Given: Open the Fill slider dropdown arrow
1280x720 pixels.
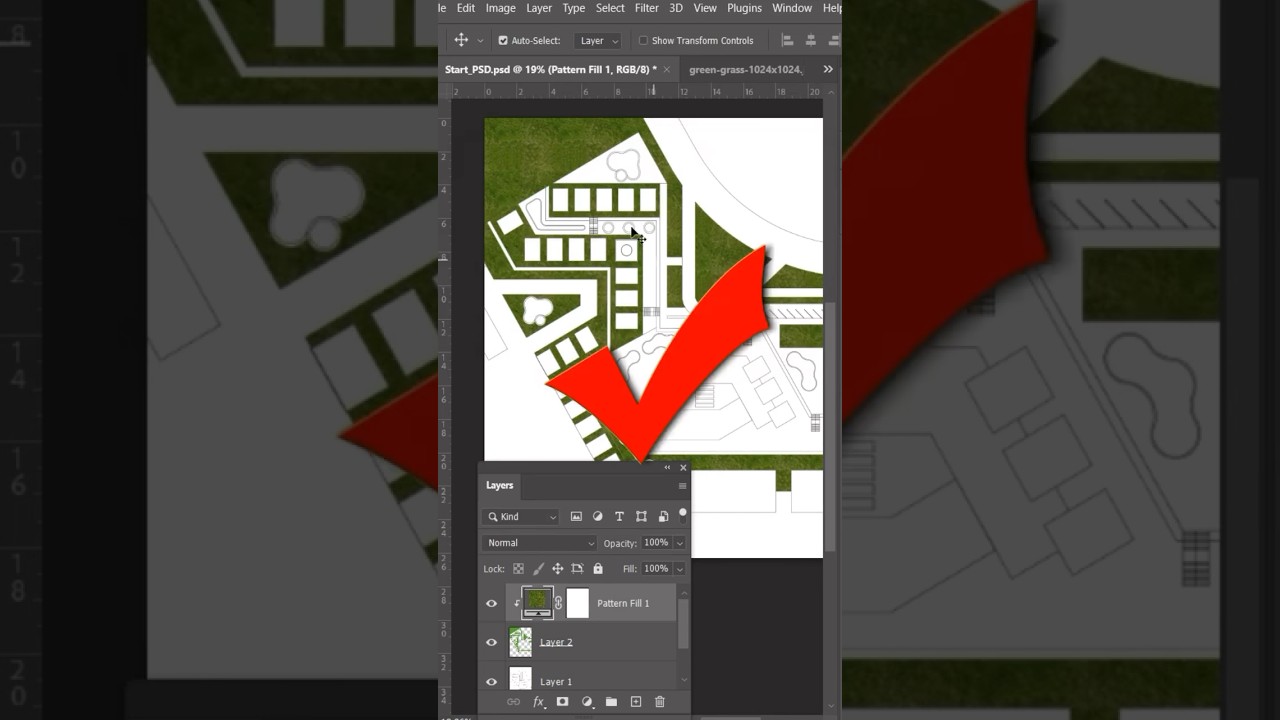Looking at the screenshot, I should point(680,569).
